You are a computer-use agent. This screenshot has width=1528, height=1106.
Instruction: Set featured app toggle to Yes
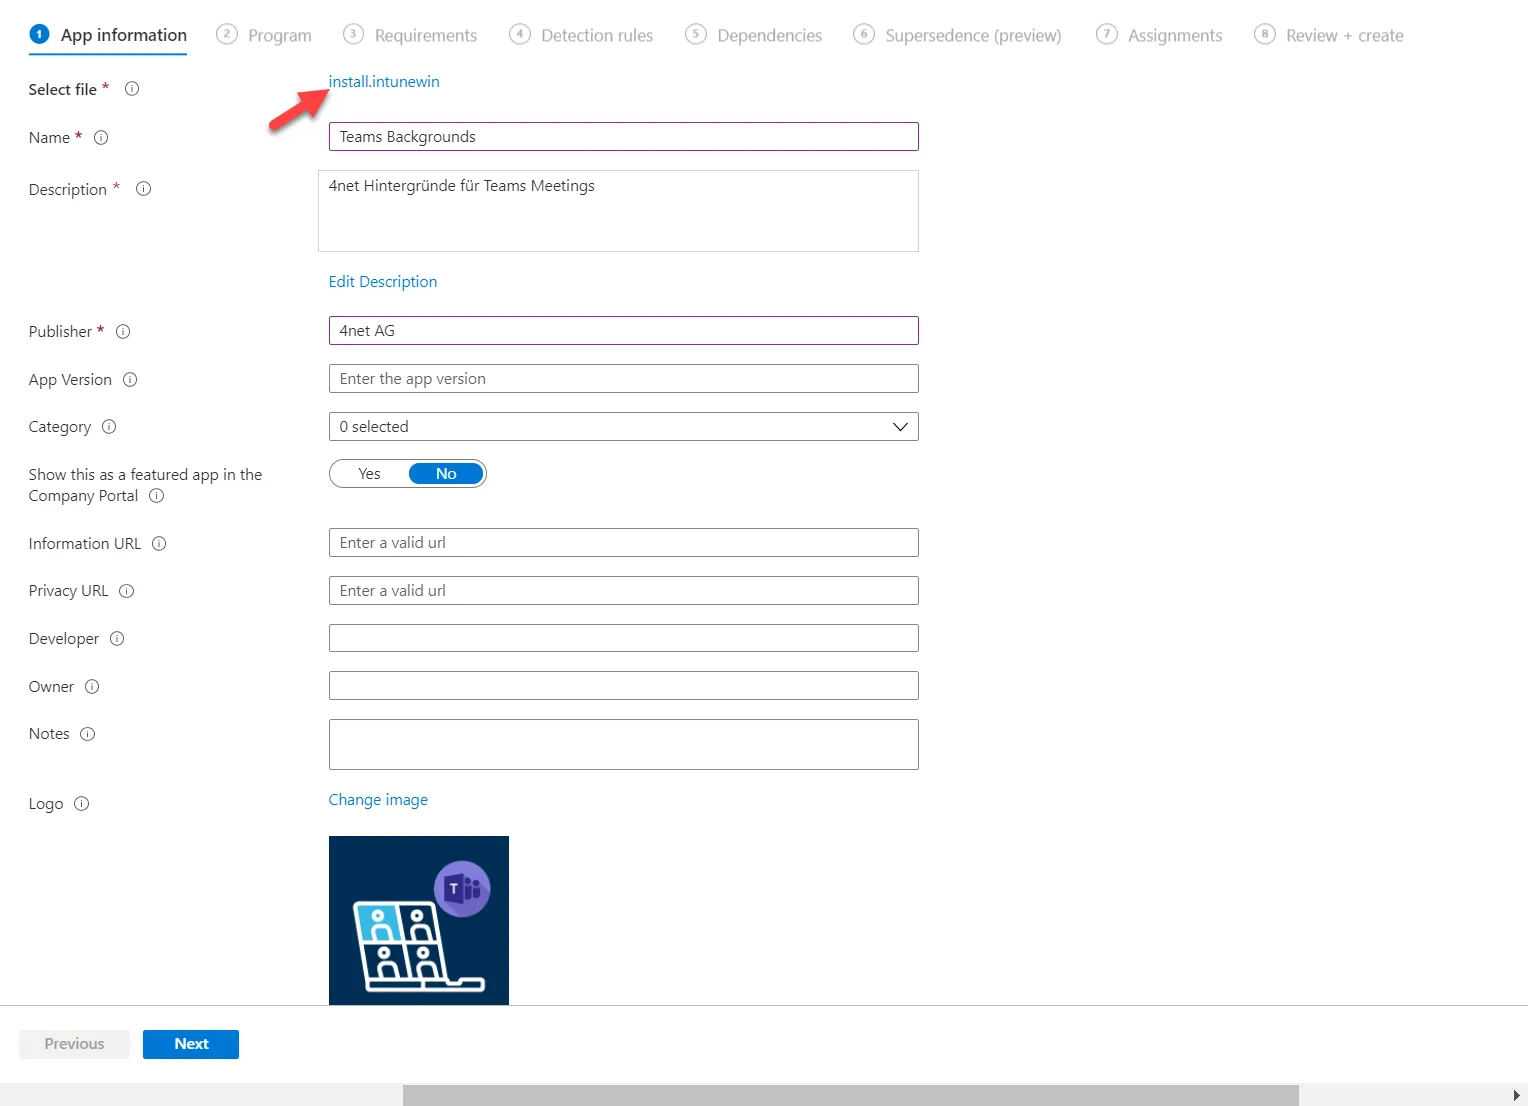click(369, 474)
